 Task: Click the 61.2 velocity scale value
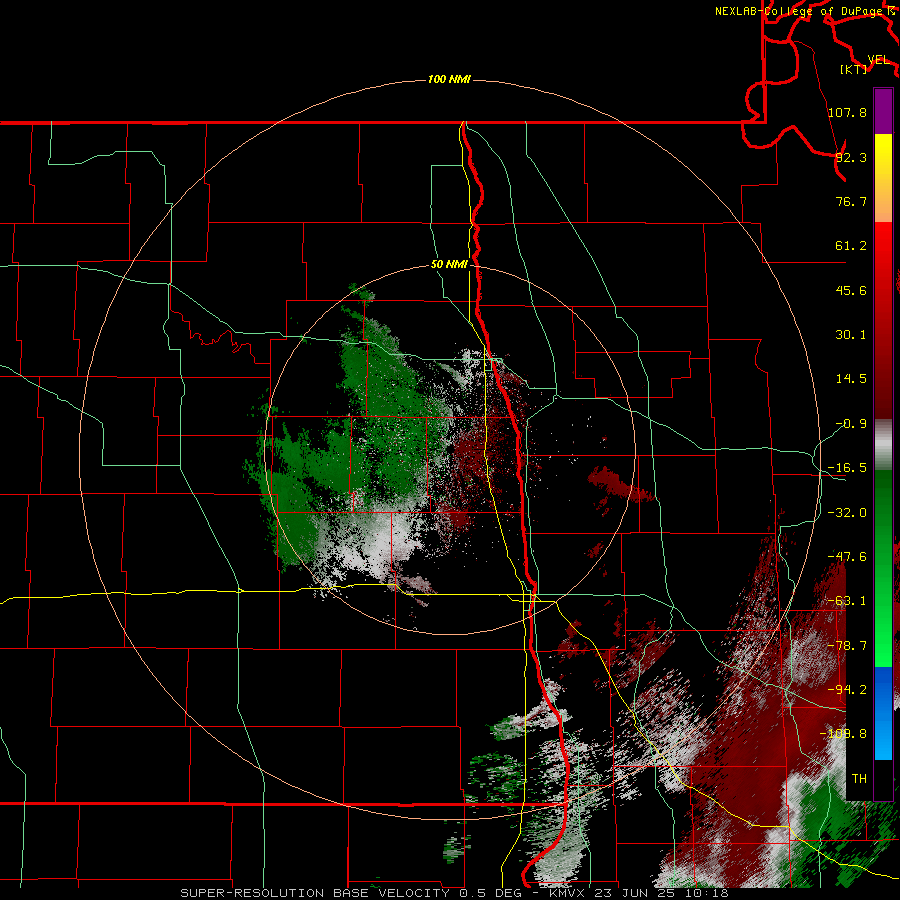851,246
